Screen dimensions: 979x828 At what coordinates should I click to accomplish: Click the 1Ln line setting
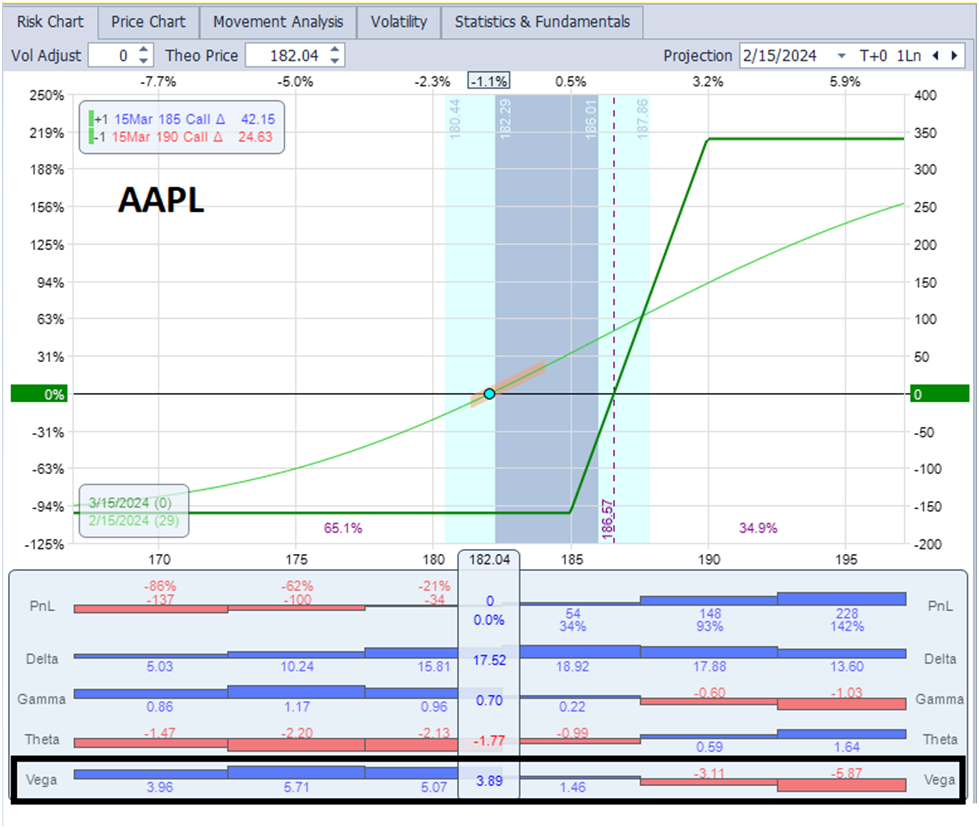[909, 56]
